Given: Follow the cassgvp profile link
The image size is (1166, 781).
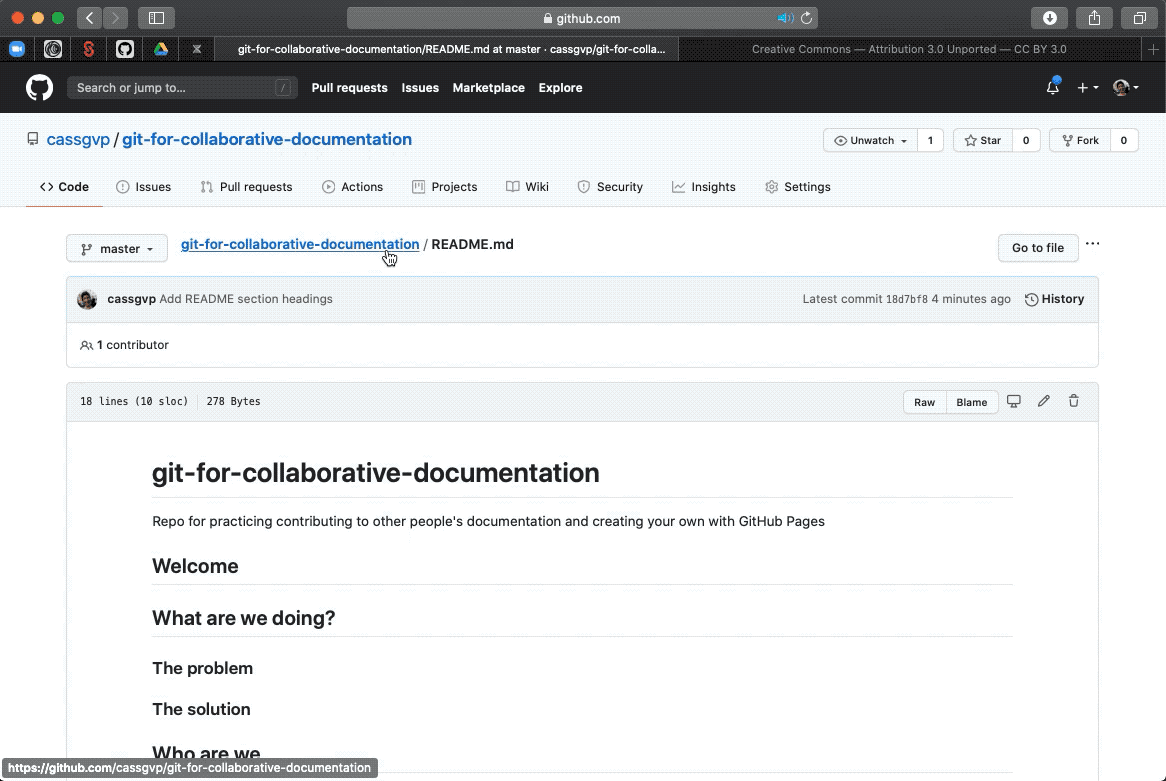Looking at the screenshot, I should click(x=78, y=140).
